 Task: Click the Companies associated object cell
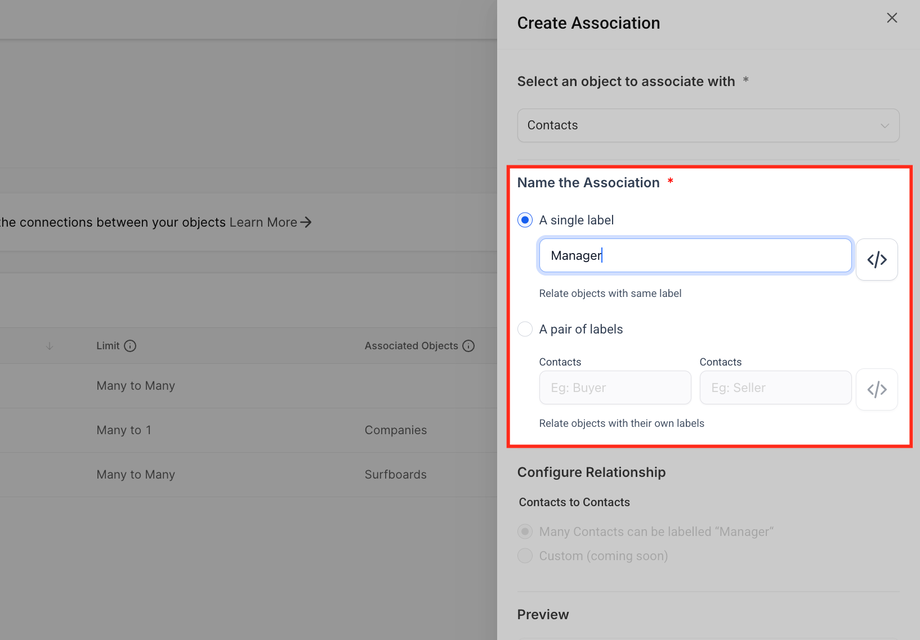point(395,430)
